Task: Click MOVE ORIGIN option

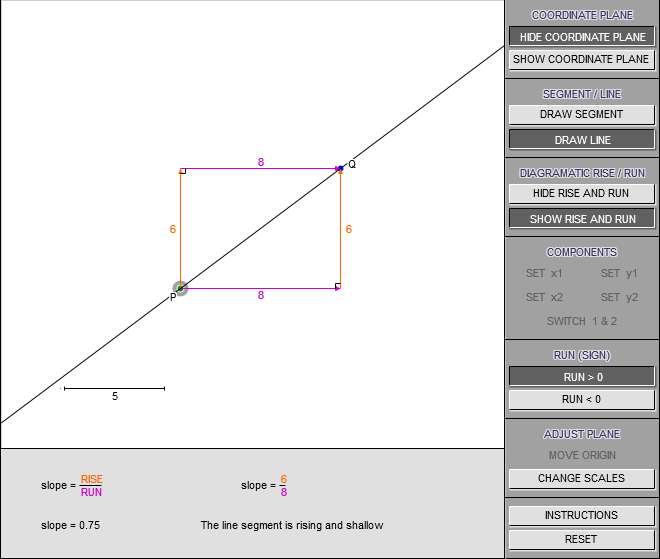Action: pos(582,455)
